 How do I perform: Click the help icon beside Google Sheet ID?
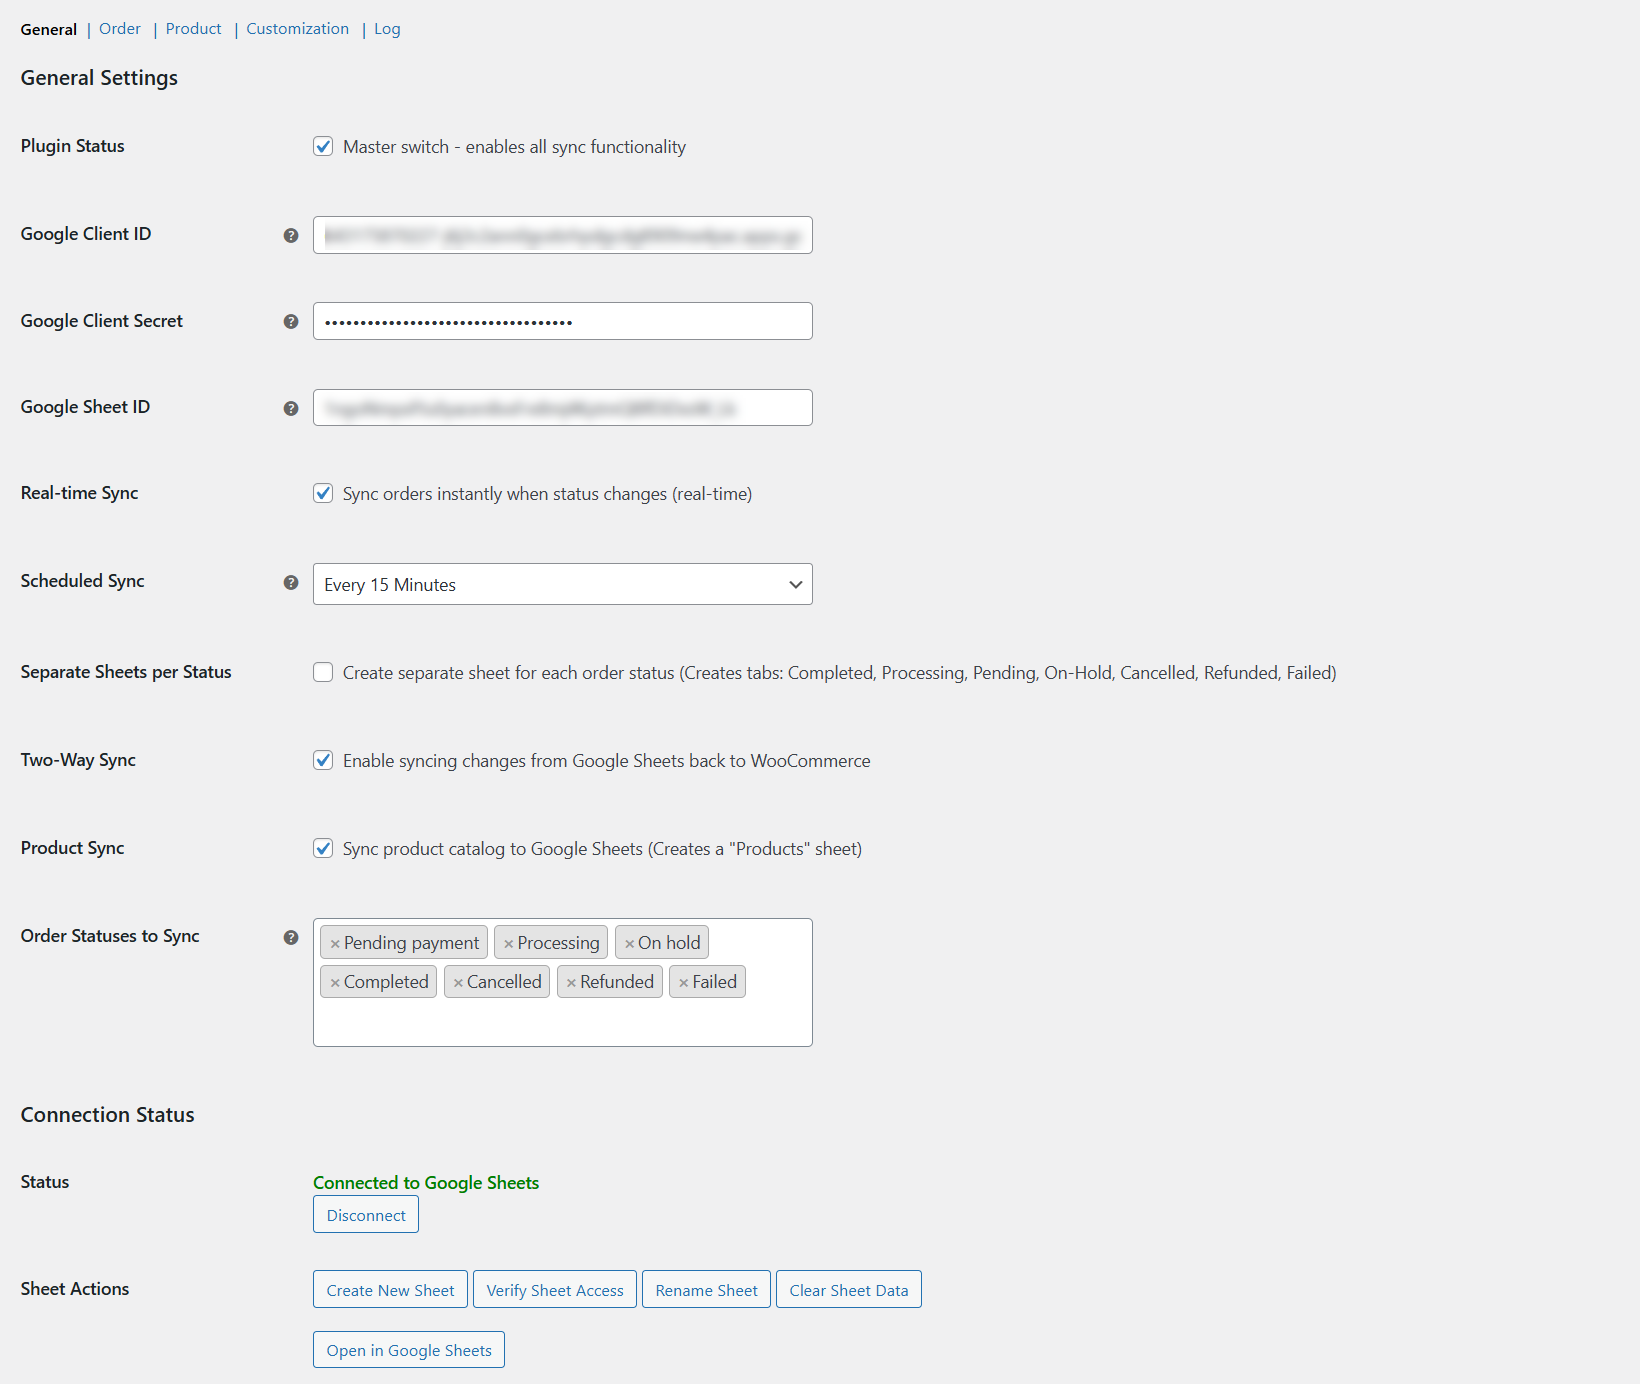290,408
